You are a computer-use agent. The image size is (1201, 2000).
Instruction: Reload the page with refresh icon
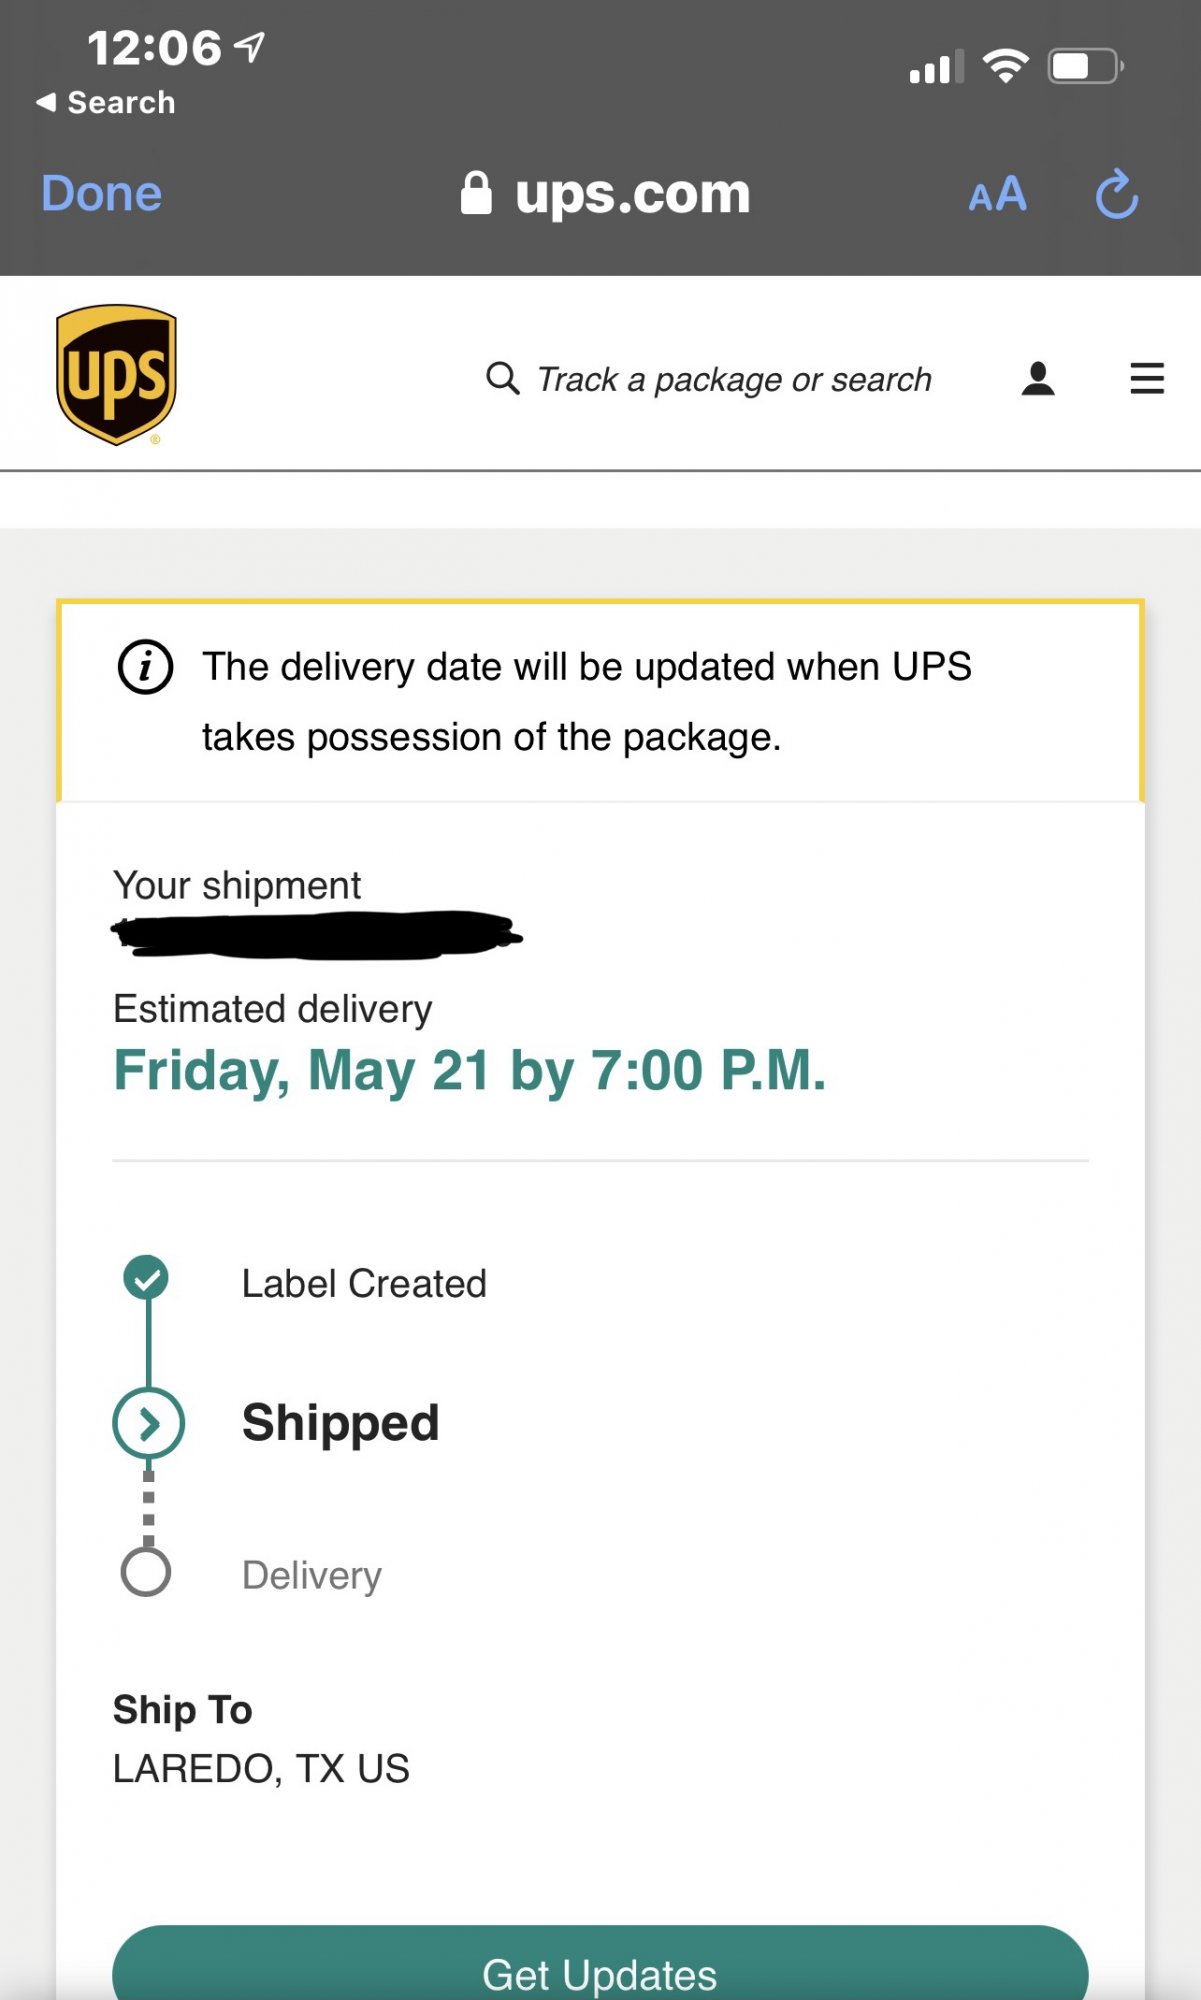click(x=1116, y=194)
